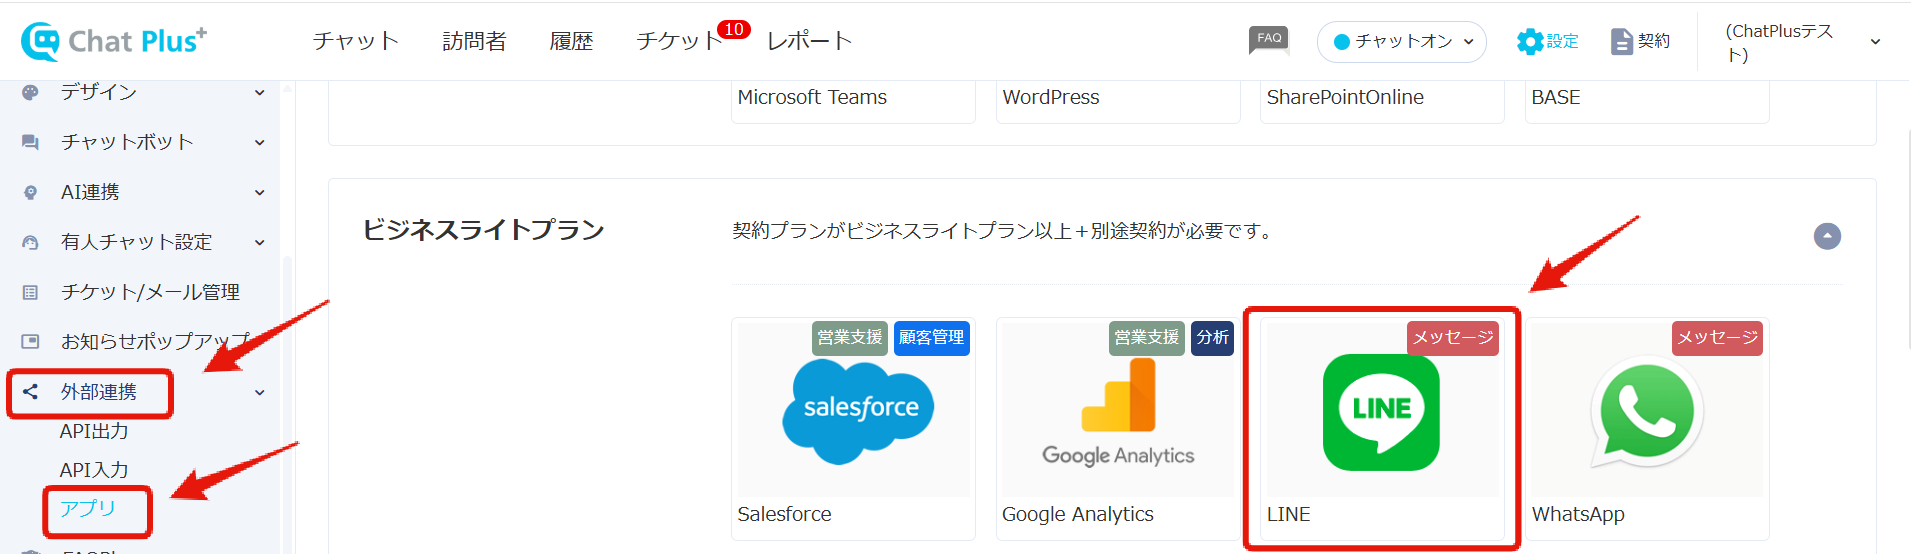Open the FAQ icon in header
Viewport: 1911px width, 554px height.
[x=1269, y=40]
